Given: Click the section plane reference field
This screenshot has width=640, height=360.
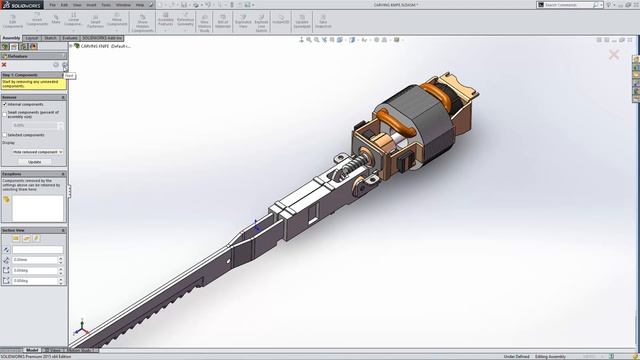Looking at the screenshot, I should (x=38, y=249).
